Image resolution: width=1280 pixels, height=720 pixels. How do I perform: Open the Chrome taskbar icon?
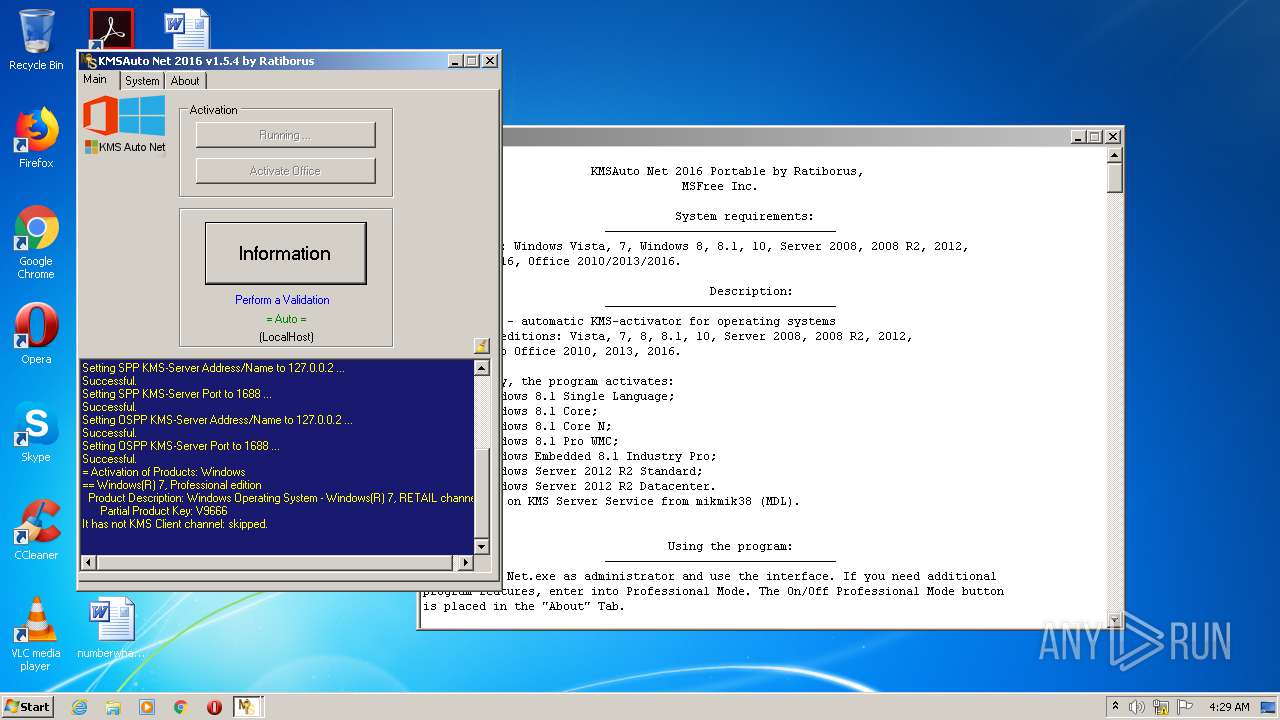(181, 707)
